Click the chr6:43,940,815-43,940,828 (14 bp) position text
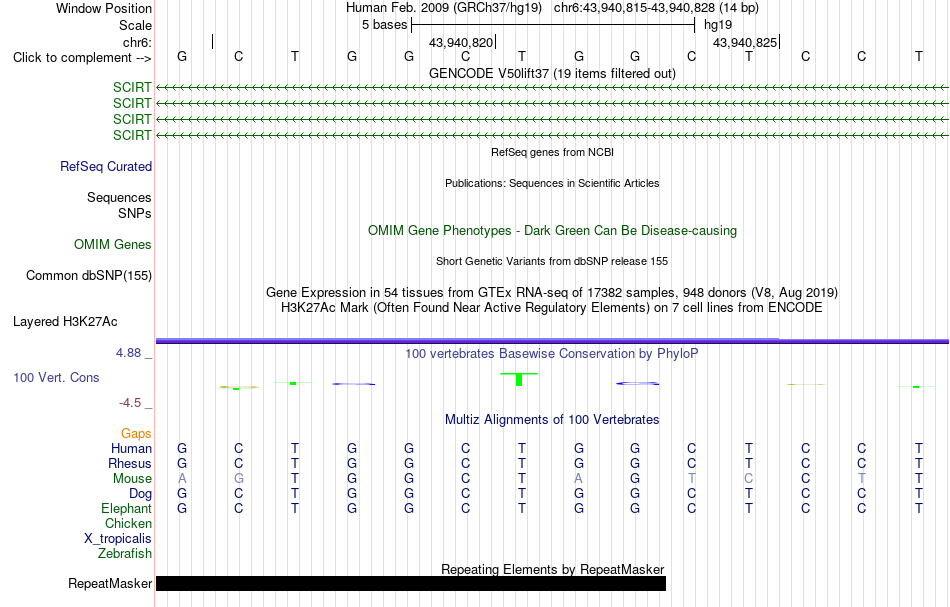This screenshot has width=950, height=607. (656, 8)
